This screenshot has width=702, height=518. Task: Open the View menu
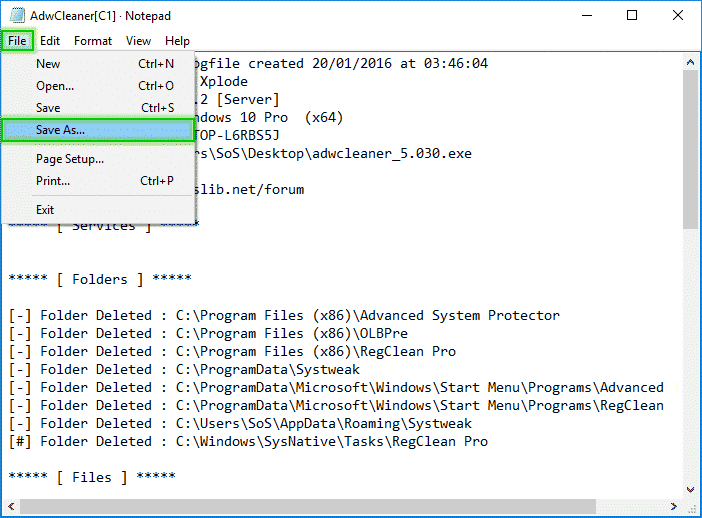(138, 41)
